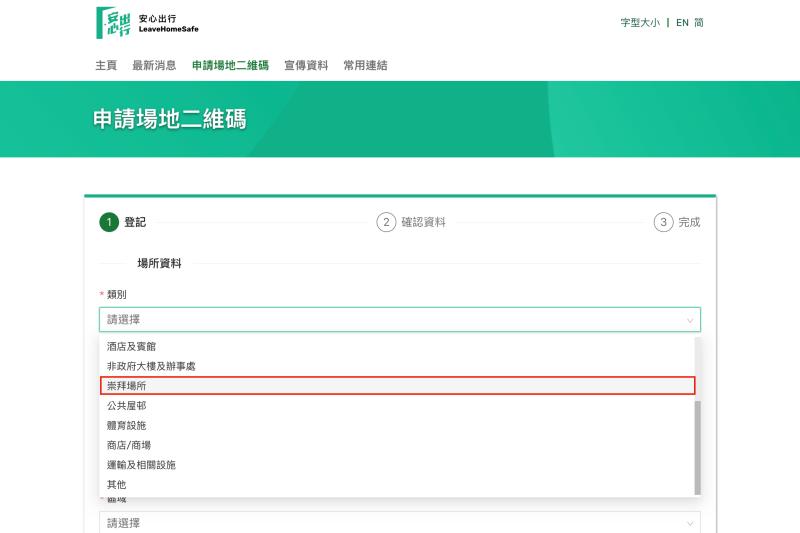Choose 運輸及相關設施 option
The width and height of the screenshot is (800, 533).
click(141, 465)
